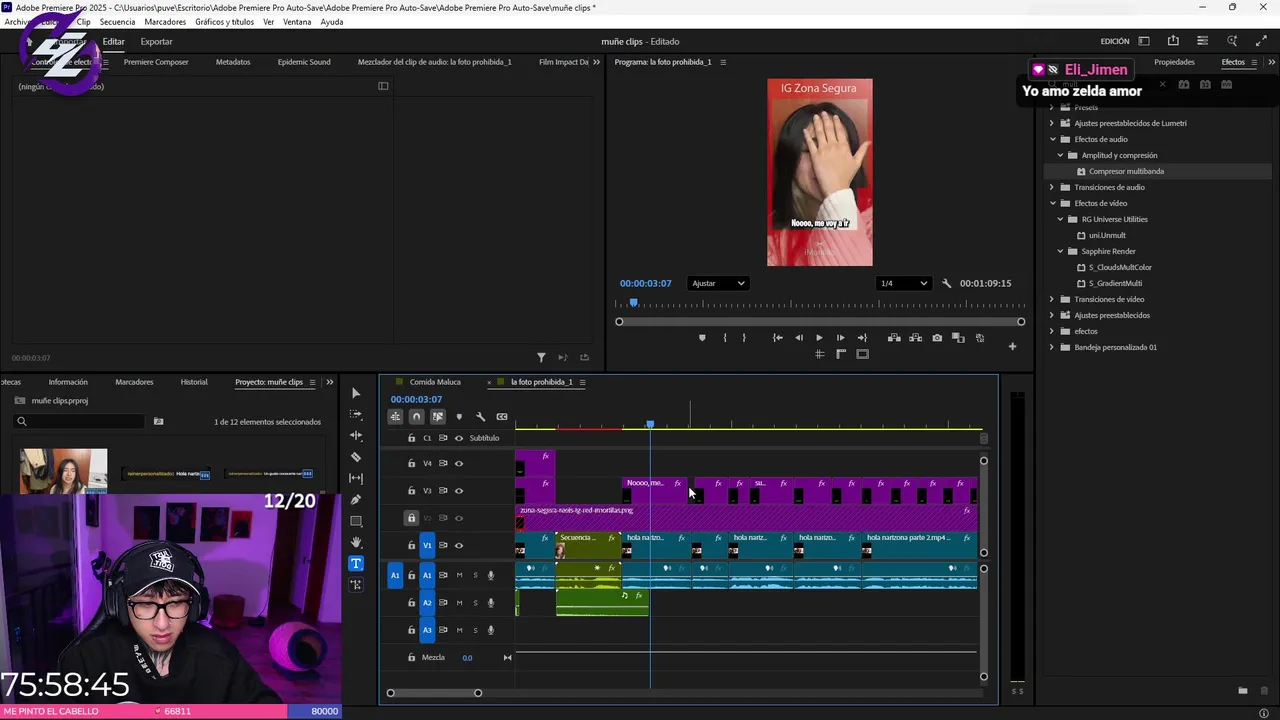The height and width of the screenshot is (720, 1280).
Task: Open the Marcadores menu
Action: [165, 22]
